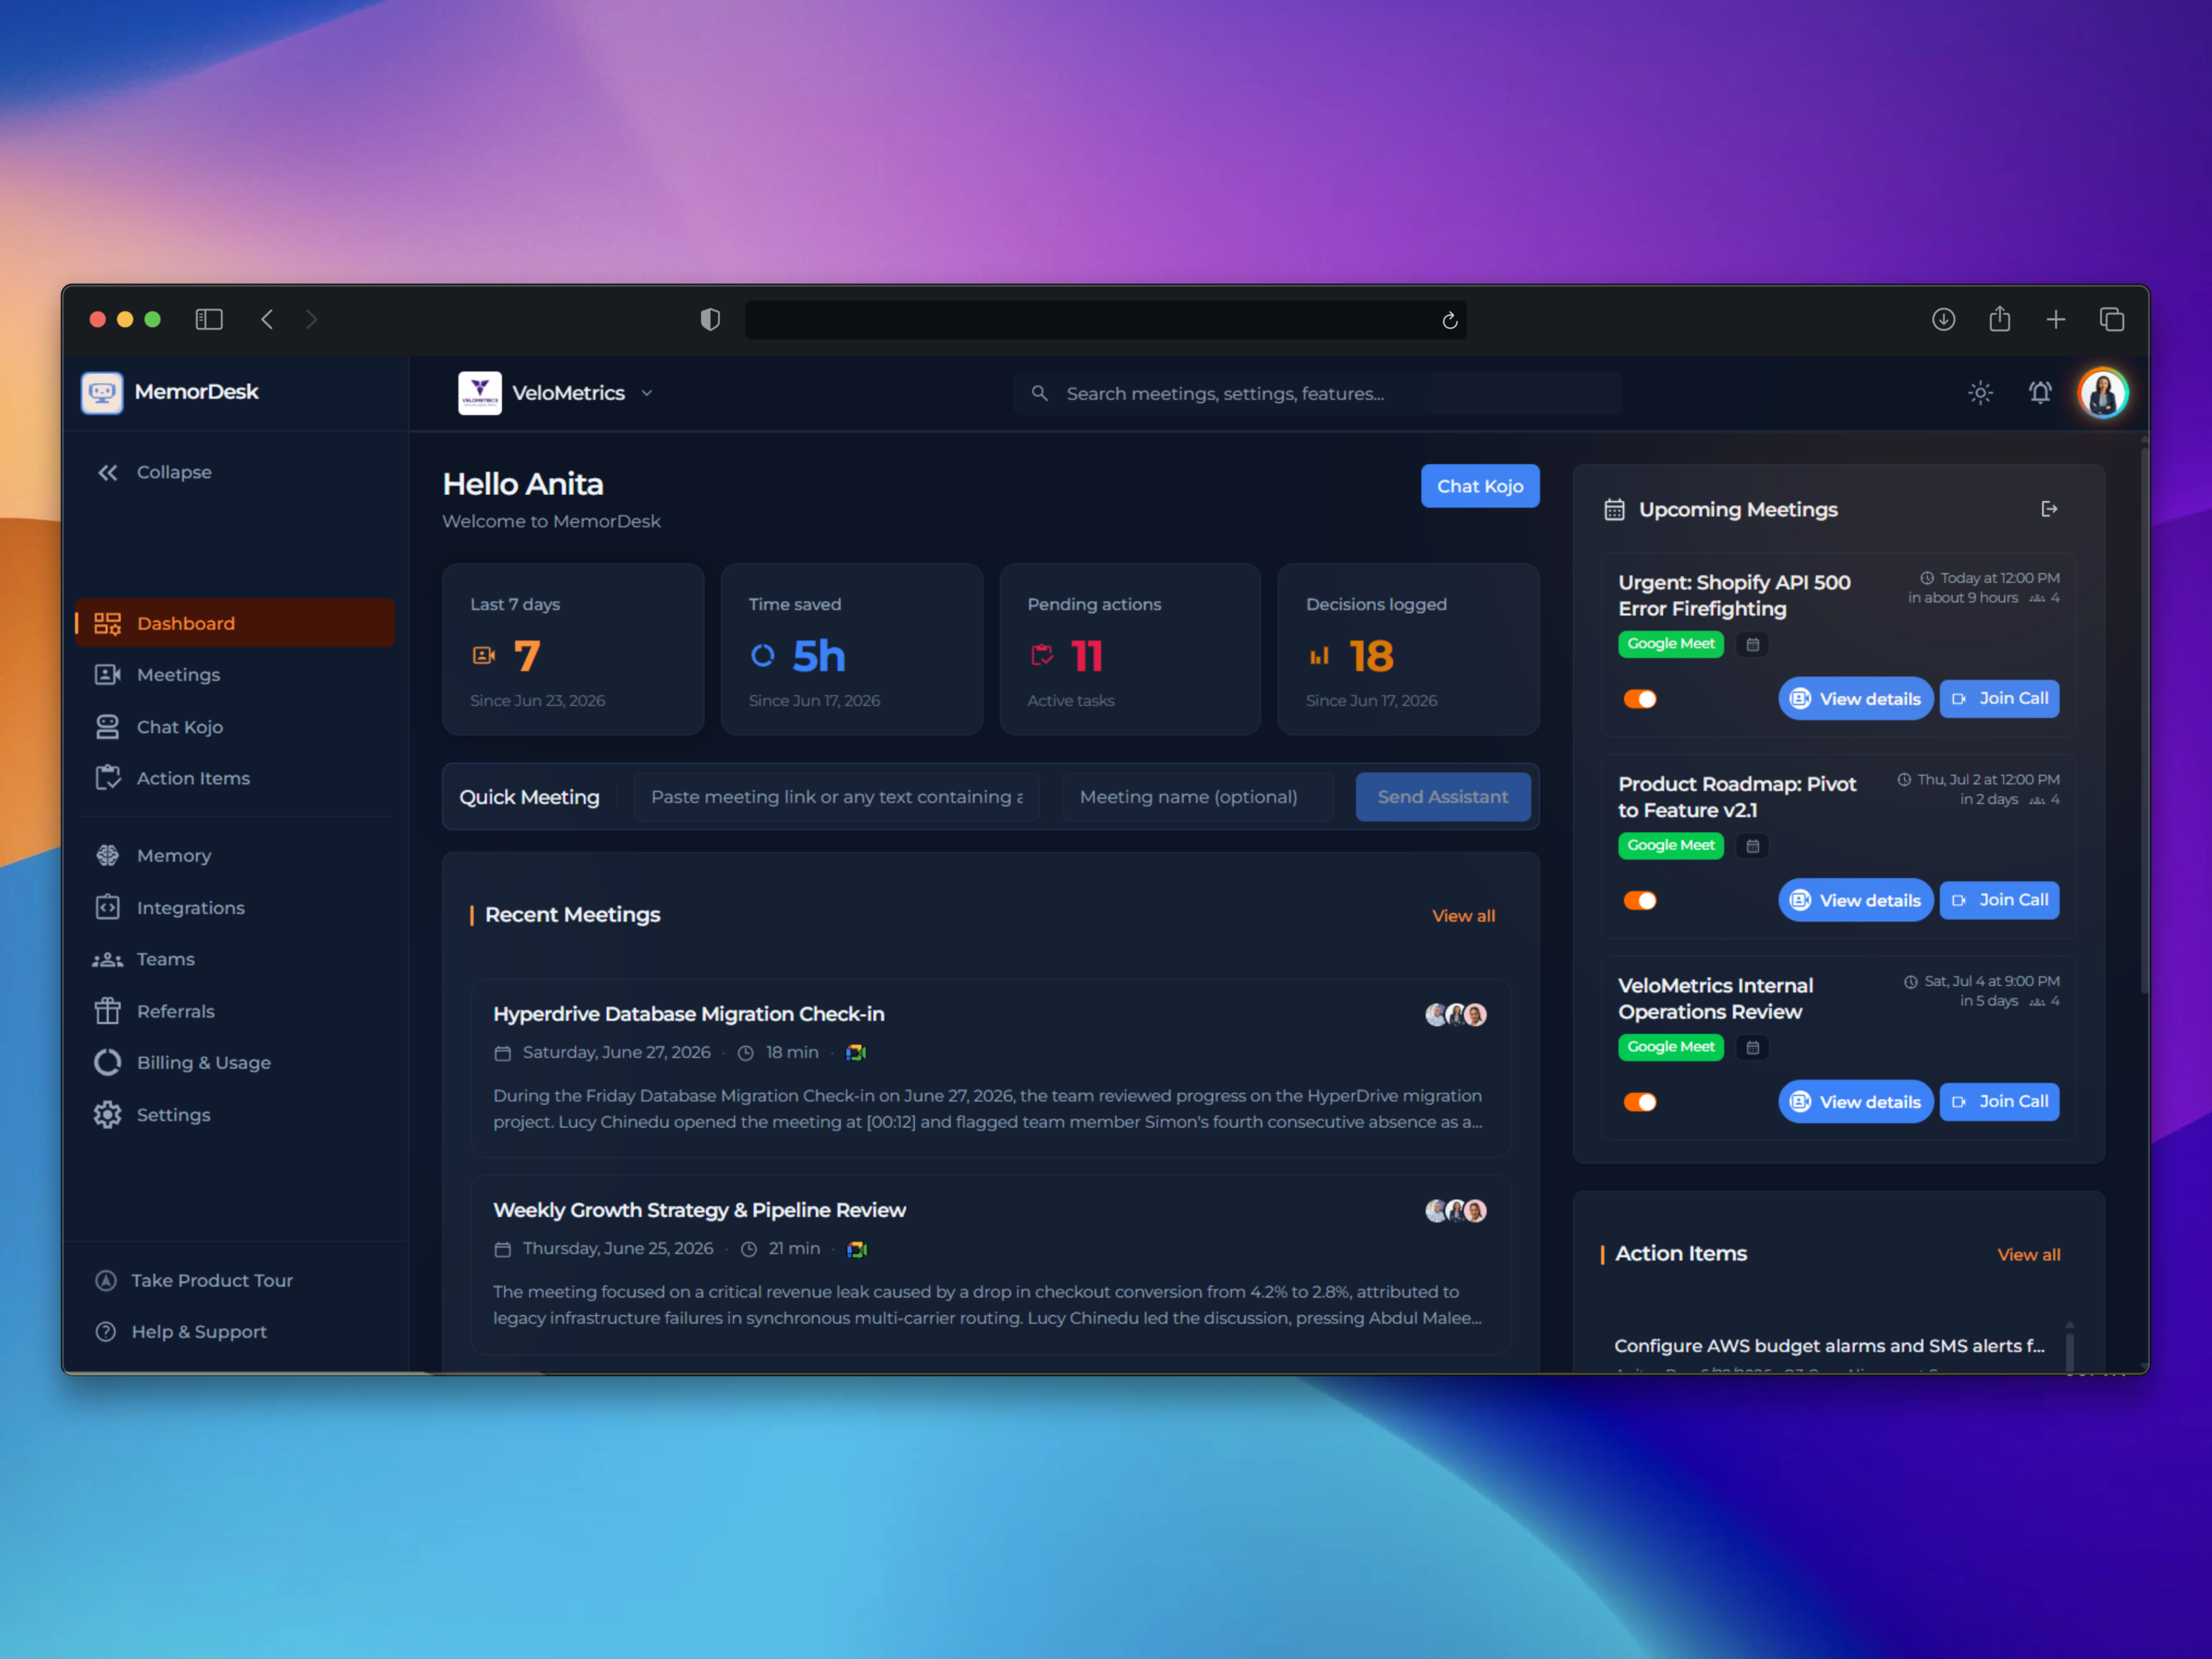Go back with Safari back arrow
The image size is (2212, 1659).
(x=267, y=320)
